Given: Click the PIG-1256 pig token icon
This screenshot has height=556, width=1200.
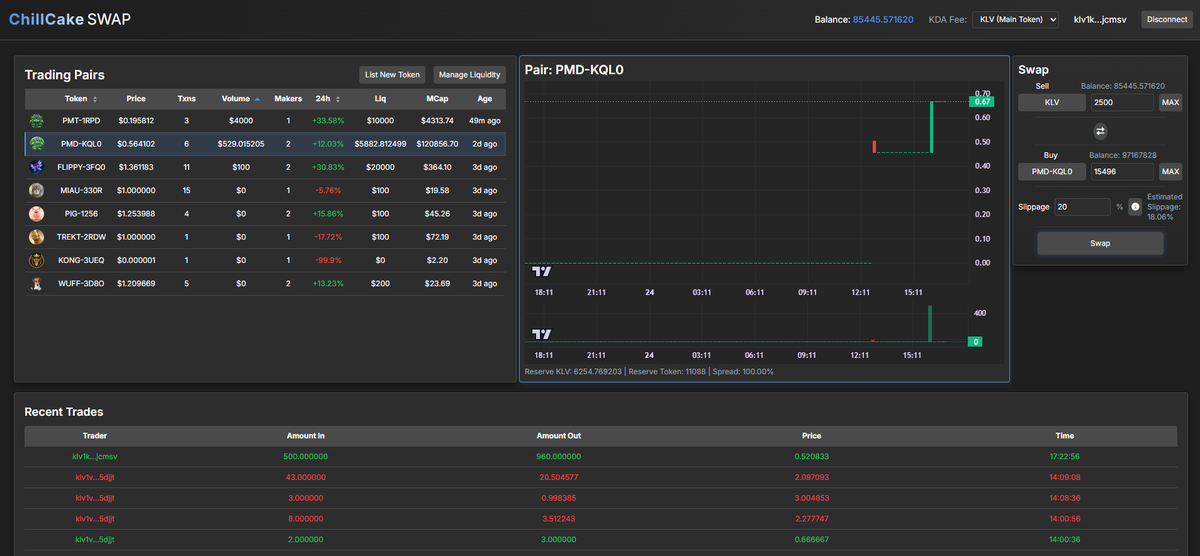Looking at the screenshot, I should 36,214.
